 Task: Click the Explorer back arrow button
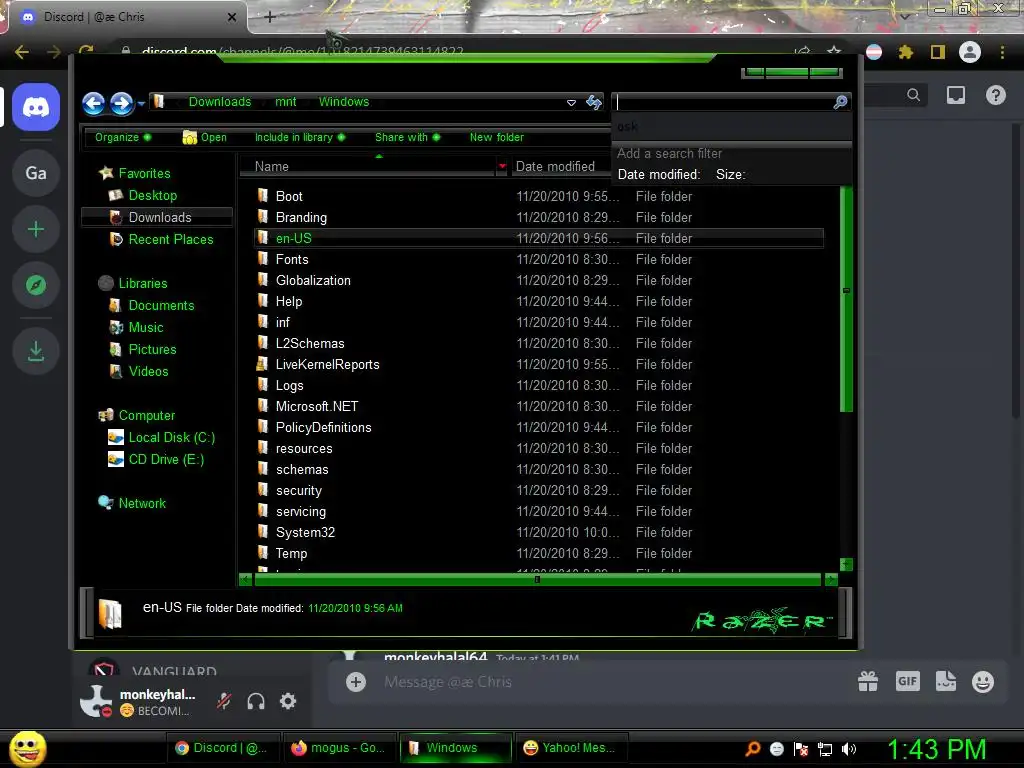pos(93,103)
